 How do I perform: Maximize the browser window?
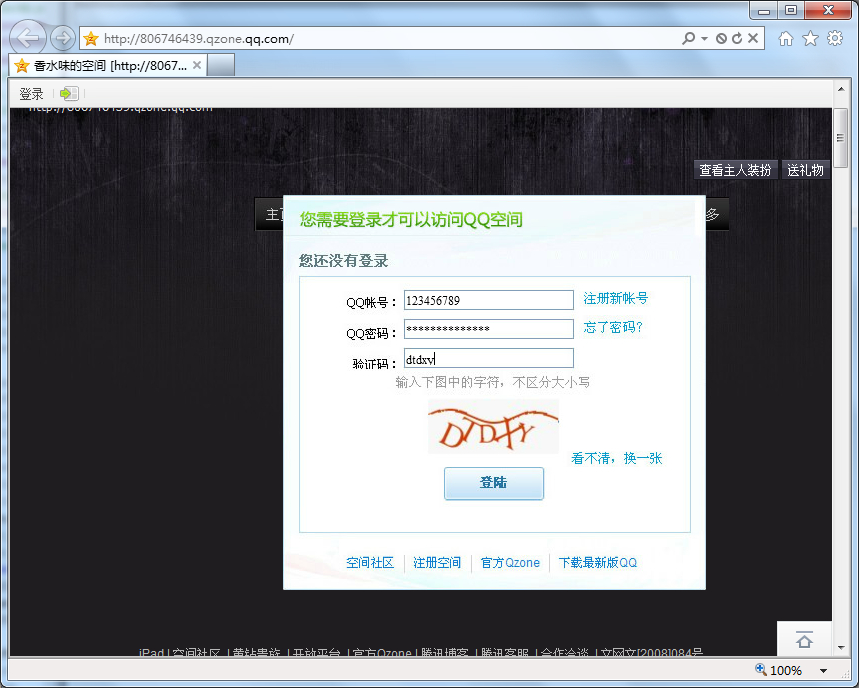pyautogui.click(x=791, y=10)
